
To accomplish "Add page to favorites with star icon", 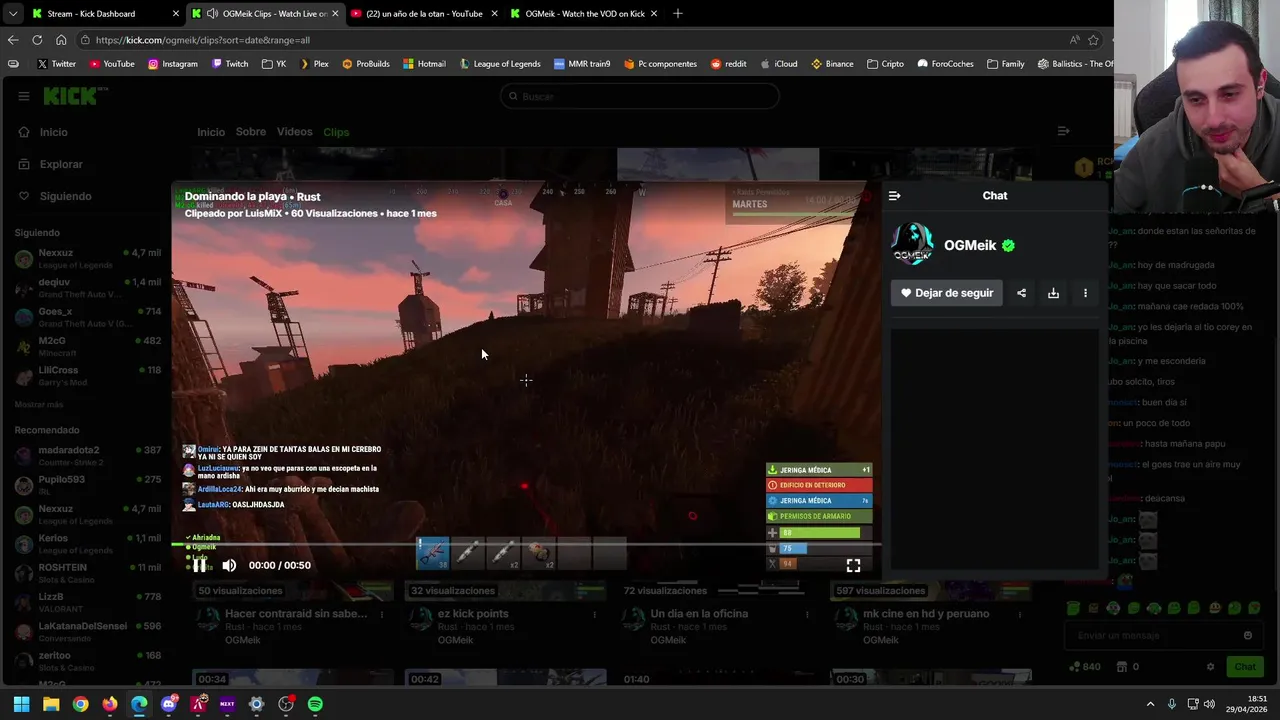I will (x=1093, y=40).
